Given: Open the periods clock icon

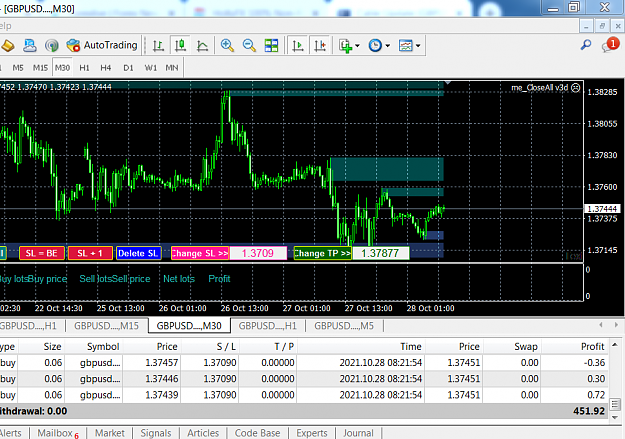Looking at the screenshot, I should (x=375, y=45).
